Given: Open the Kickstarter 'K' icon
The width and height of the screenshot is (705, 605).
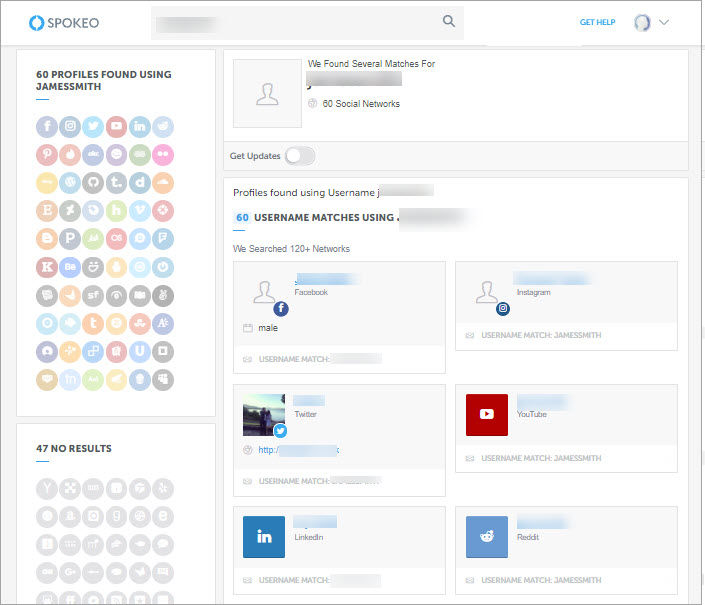Looking at the screenshot, I should pos(47,267).
